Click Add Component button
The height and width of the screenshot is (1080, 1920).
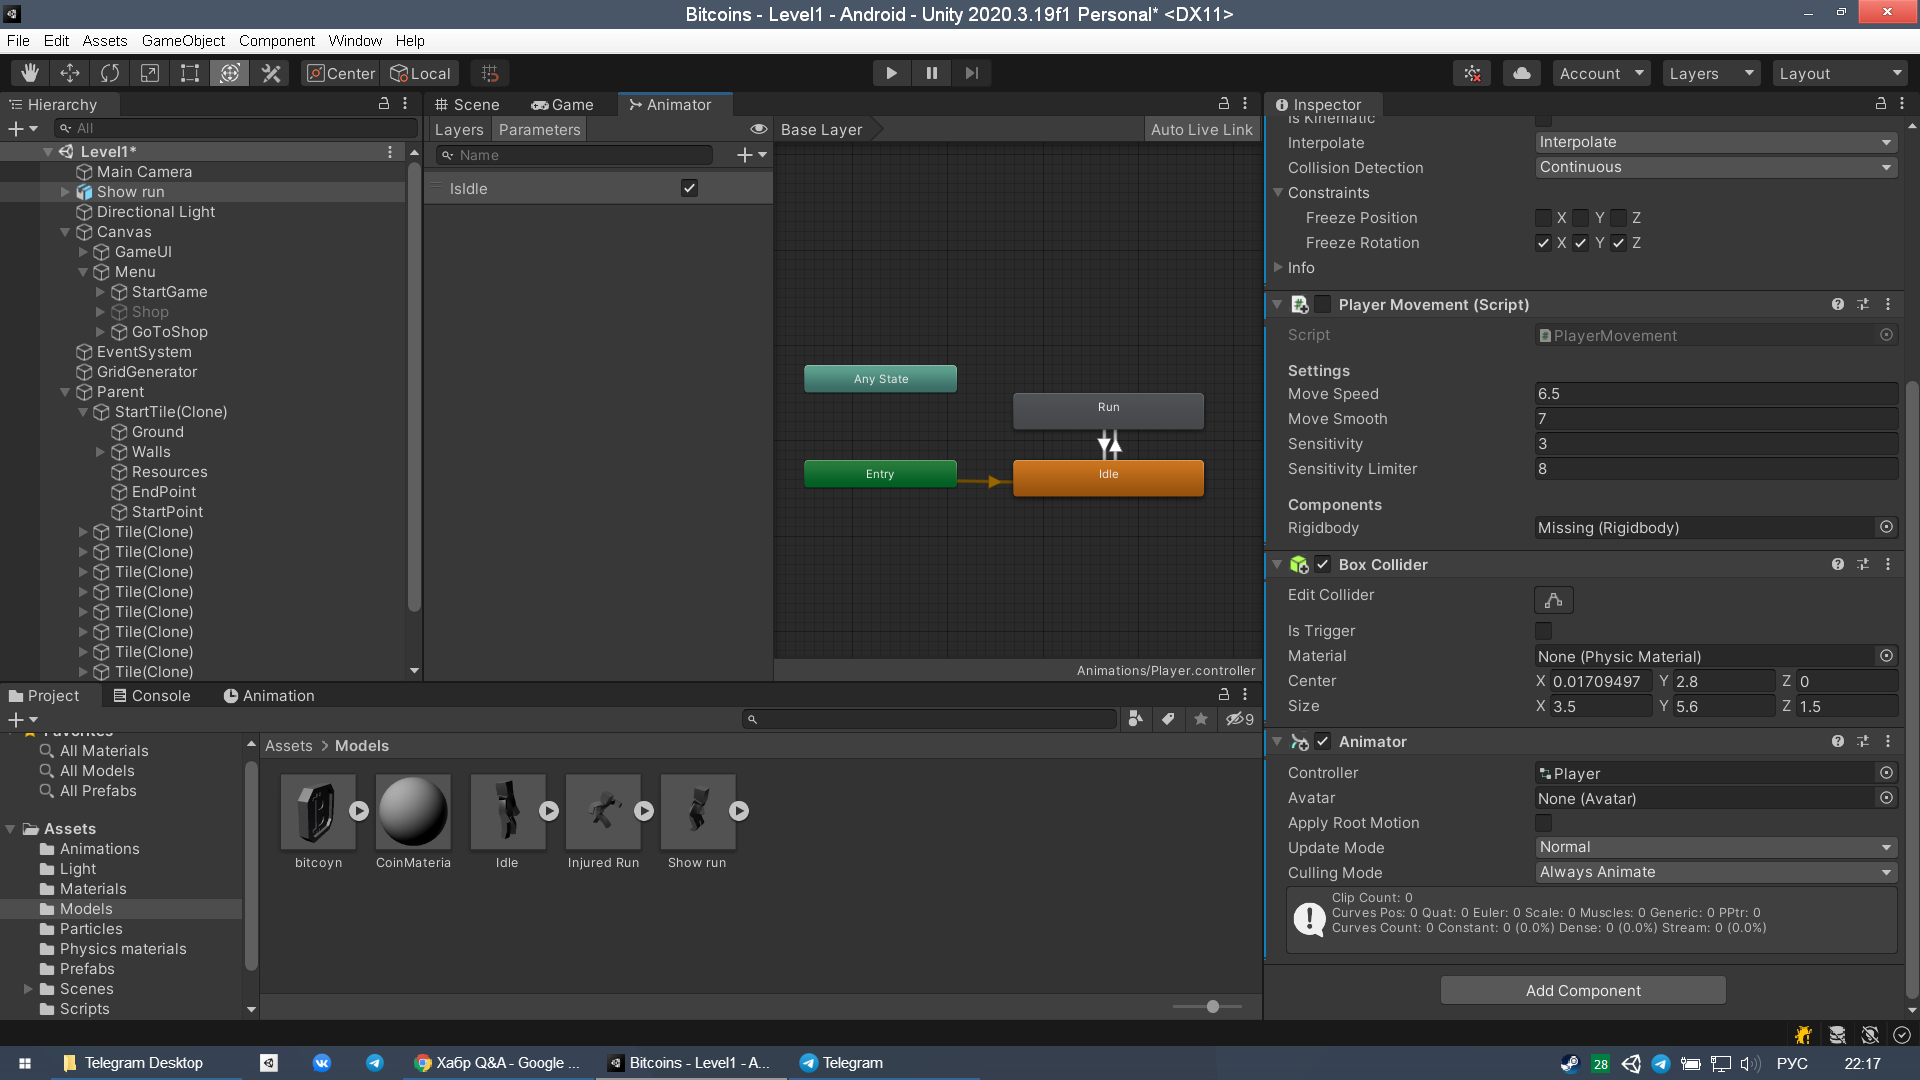[x=1583, y=990]
